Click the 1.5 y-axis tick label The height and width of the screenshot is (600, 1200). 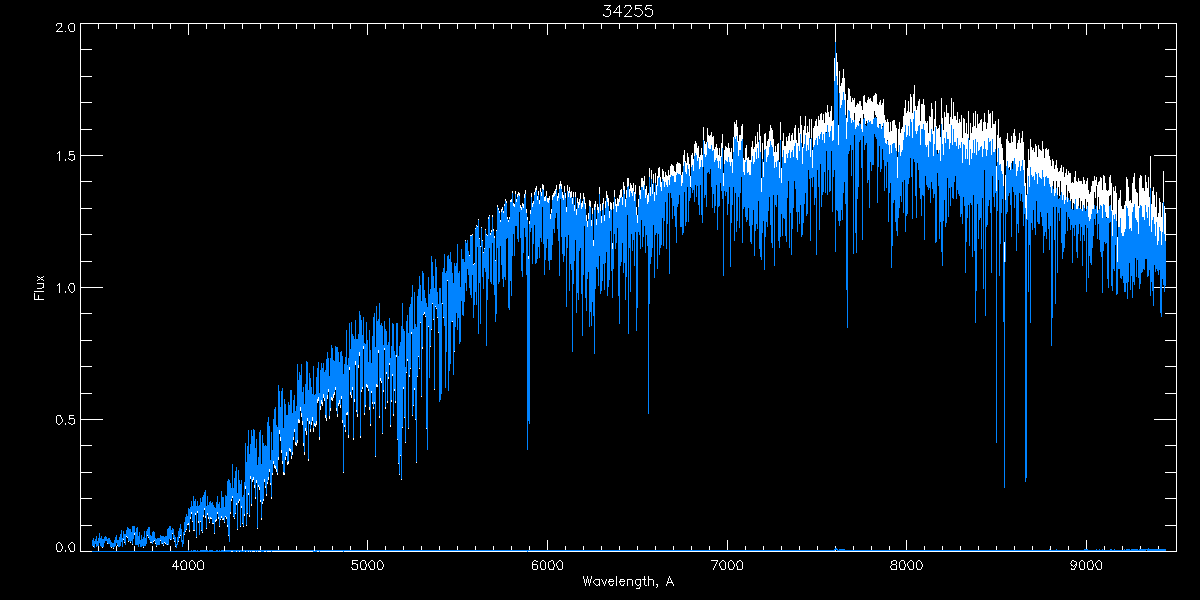click(65, 157)
